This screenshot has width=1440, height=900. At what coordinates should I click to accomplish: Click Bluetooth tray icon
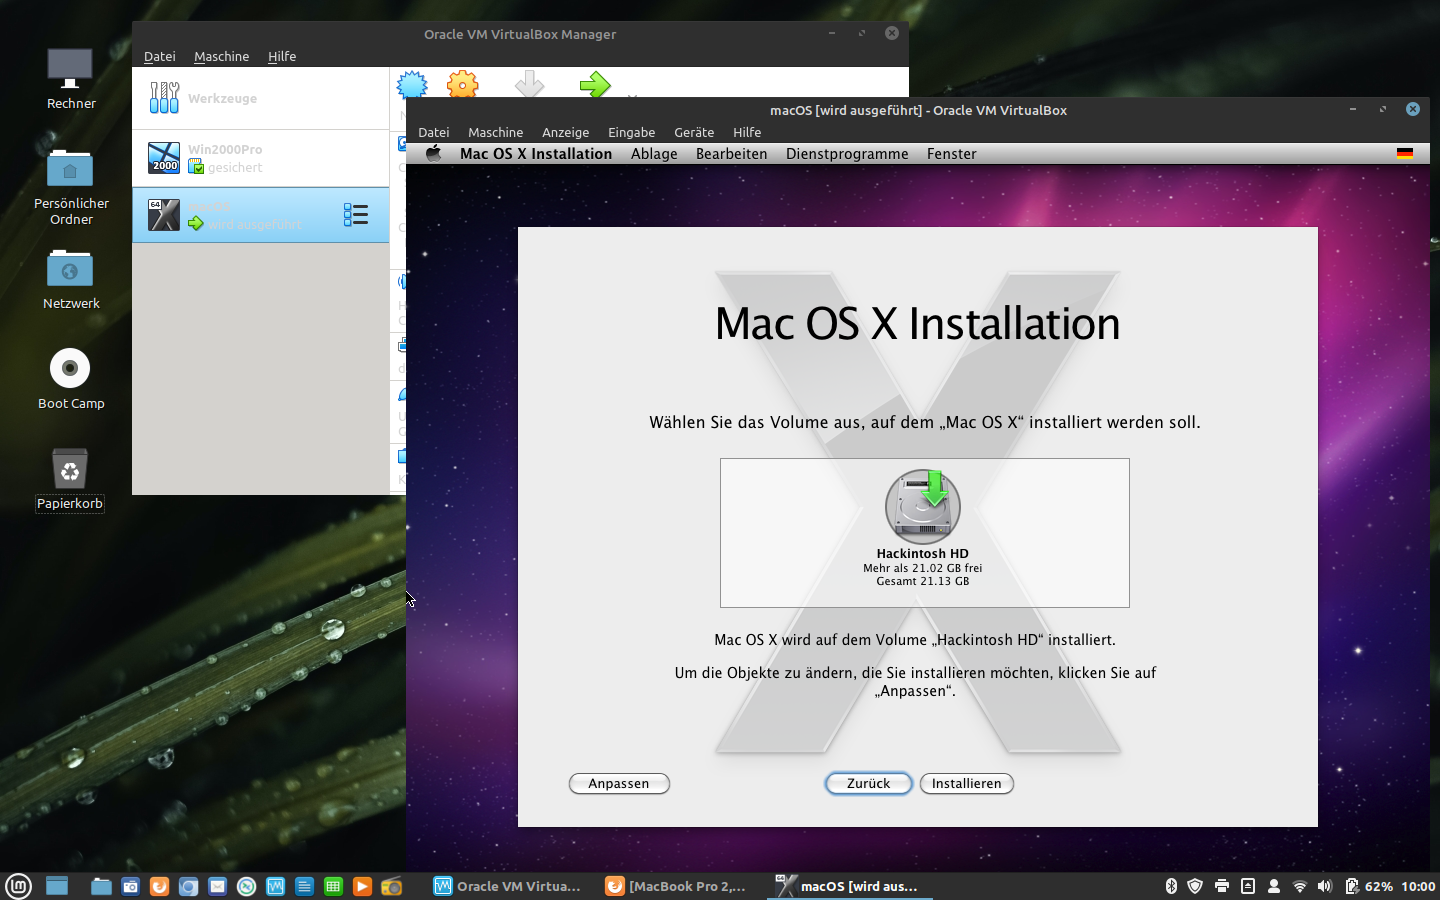pos(1171,886)
